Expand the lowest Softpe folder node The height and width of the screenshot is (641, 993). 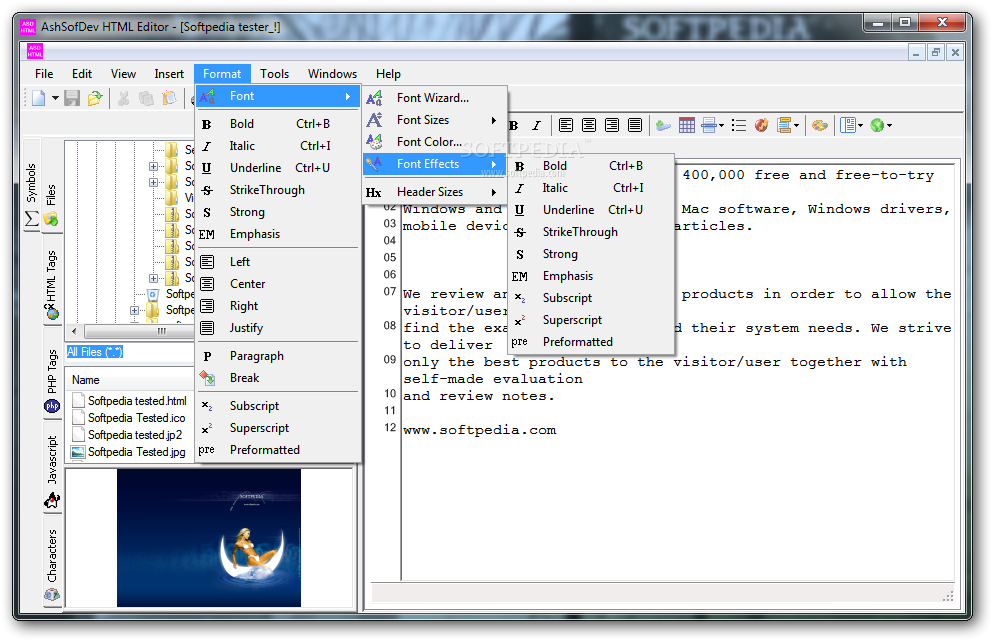click(x=134, y=310)
